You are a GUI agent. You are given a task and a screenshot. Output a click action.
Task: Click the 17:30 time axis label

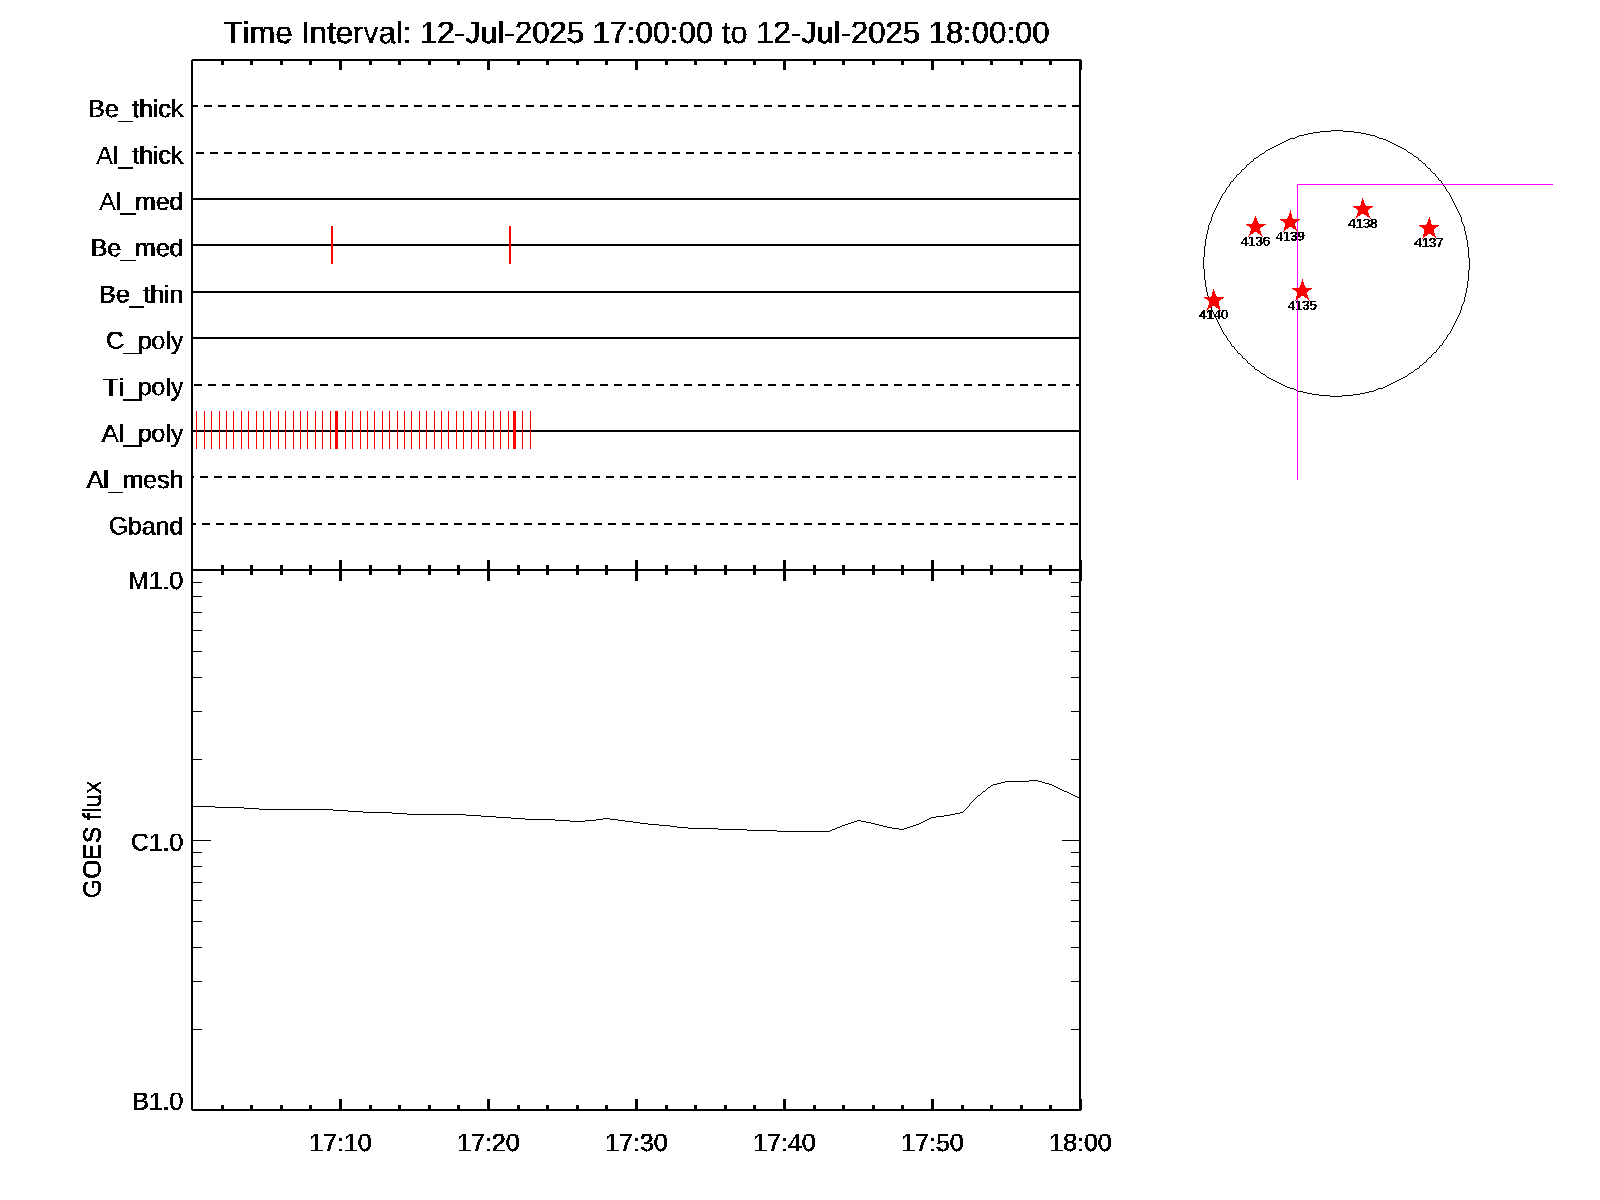(x=636, y=1143)
